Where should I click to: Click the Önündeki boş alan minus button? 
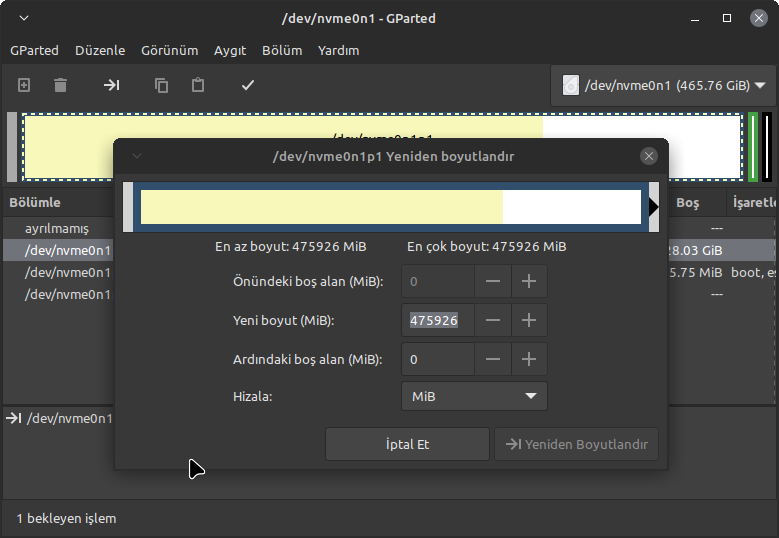coord(493,282)
